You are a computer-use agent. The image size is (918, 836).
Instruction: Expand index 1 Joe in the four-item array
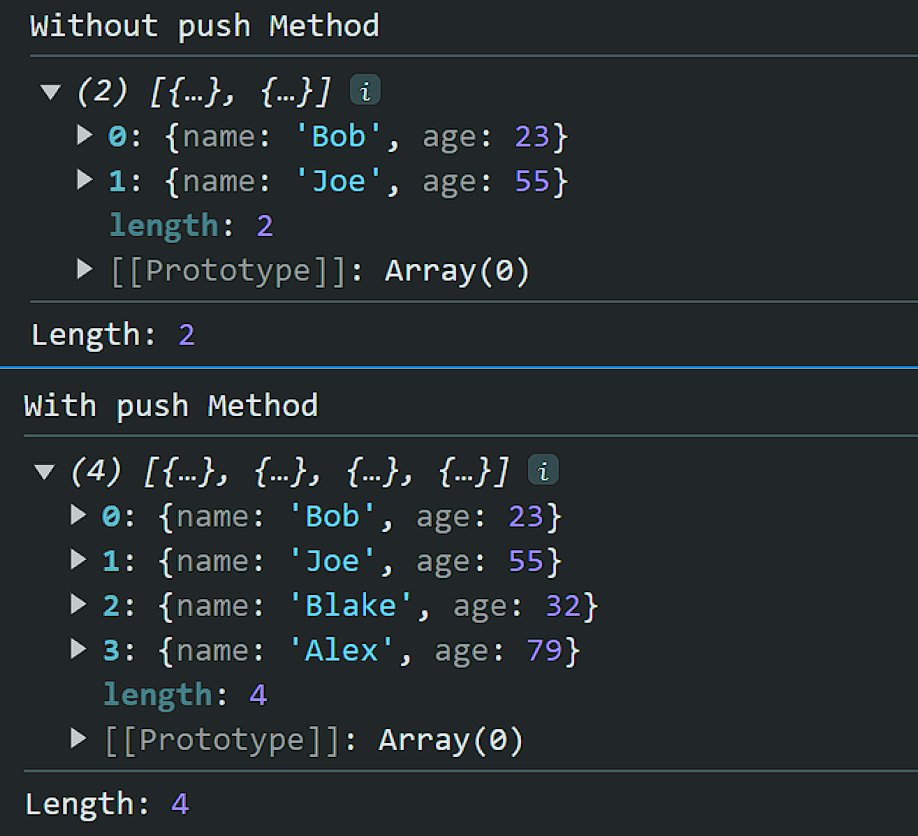pos(79,560)
